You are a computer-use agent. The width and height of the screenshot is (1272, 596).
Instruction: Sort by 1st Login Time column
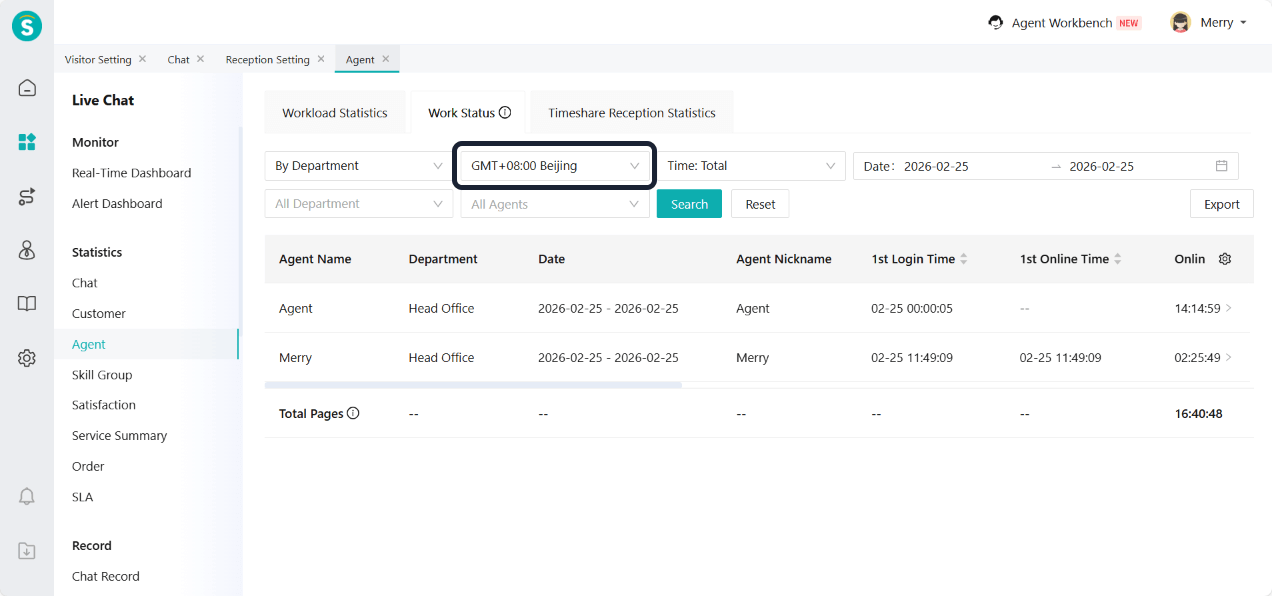(x=964, y=259)
